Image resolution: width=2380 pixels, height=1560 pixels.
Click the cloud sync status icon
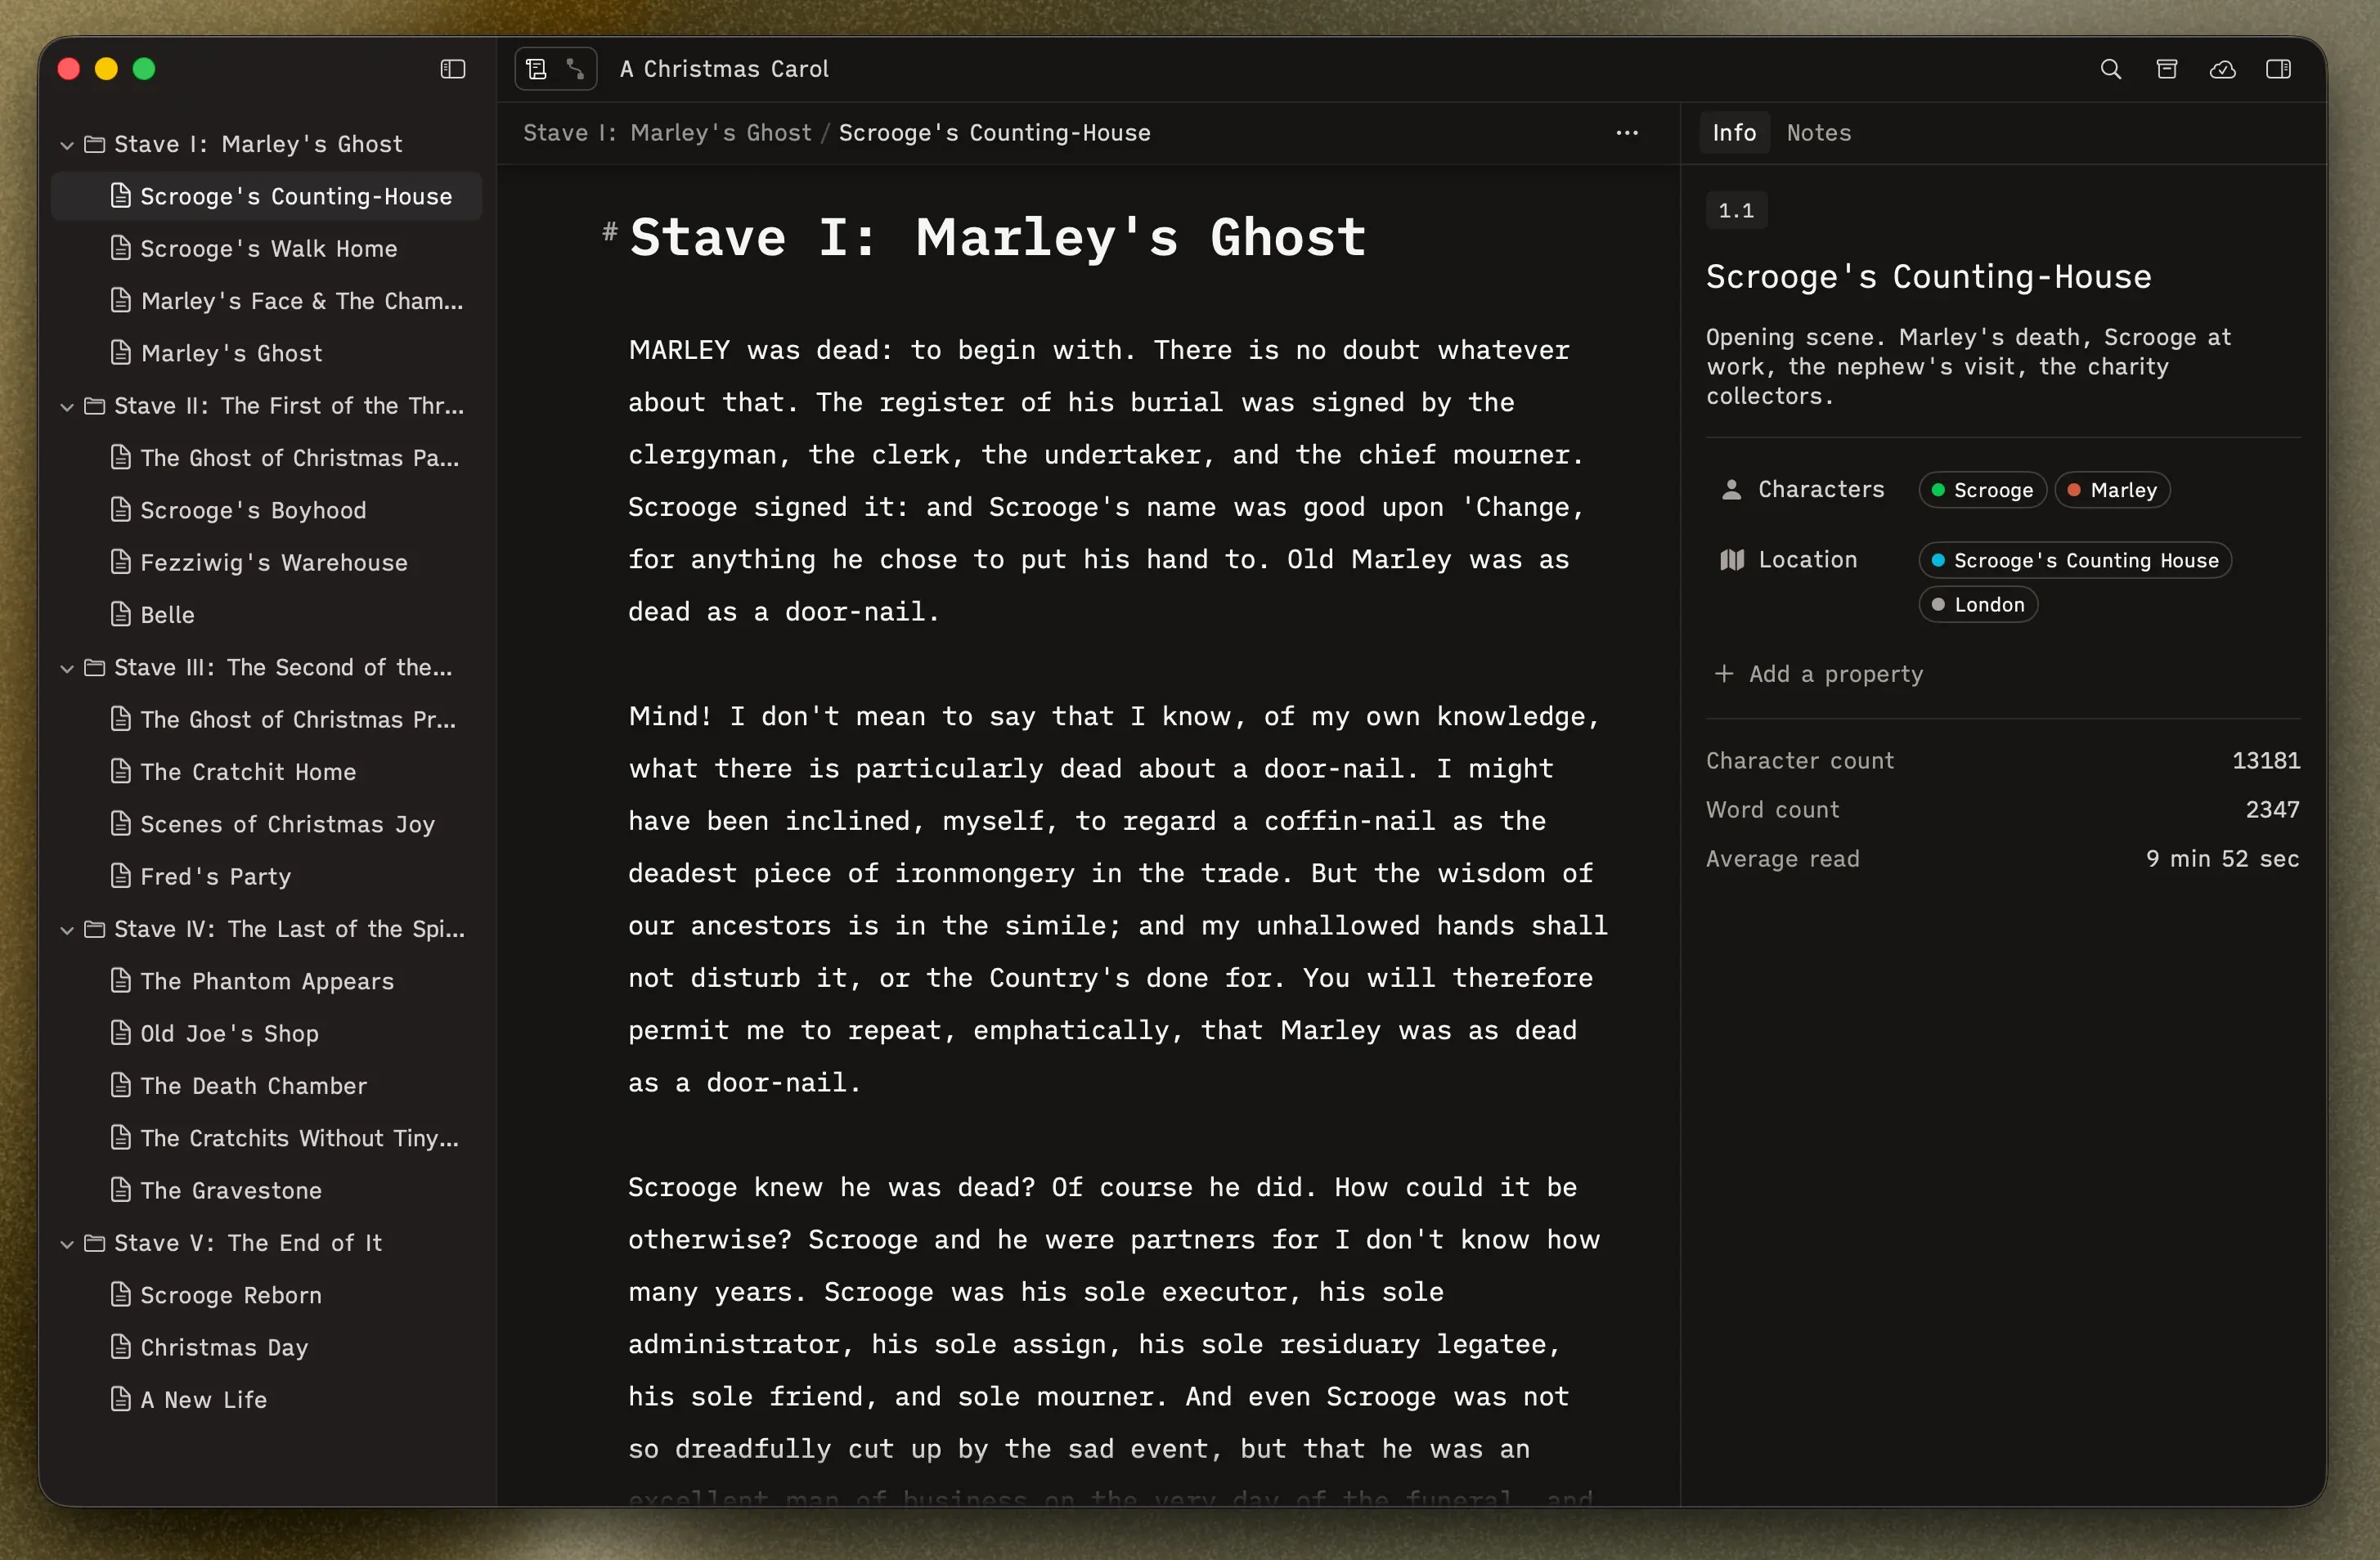(x=2222, y=69)
